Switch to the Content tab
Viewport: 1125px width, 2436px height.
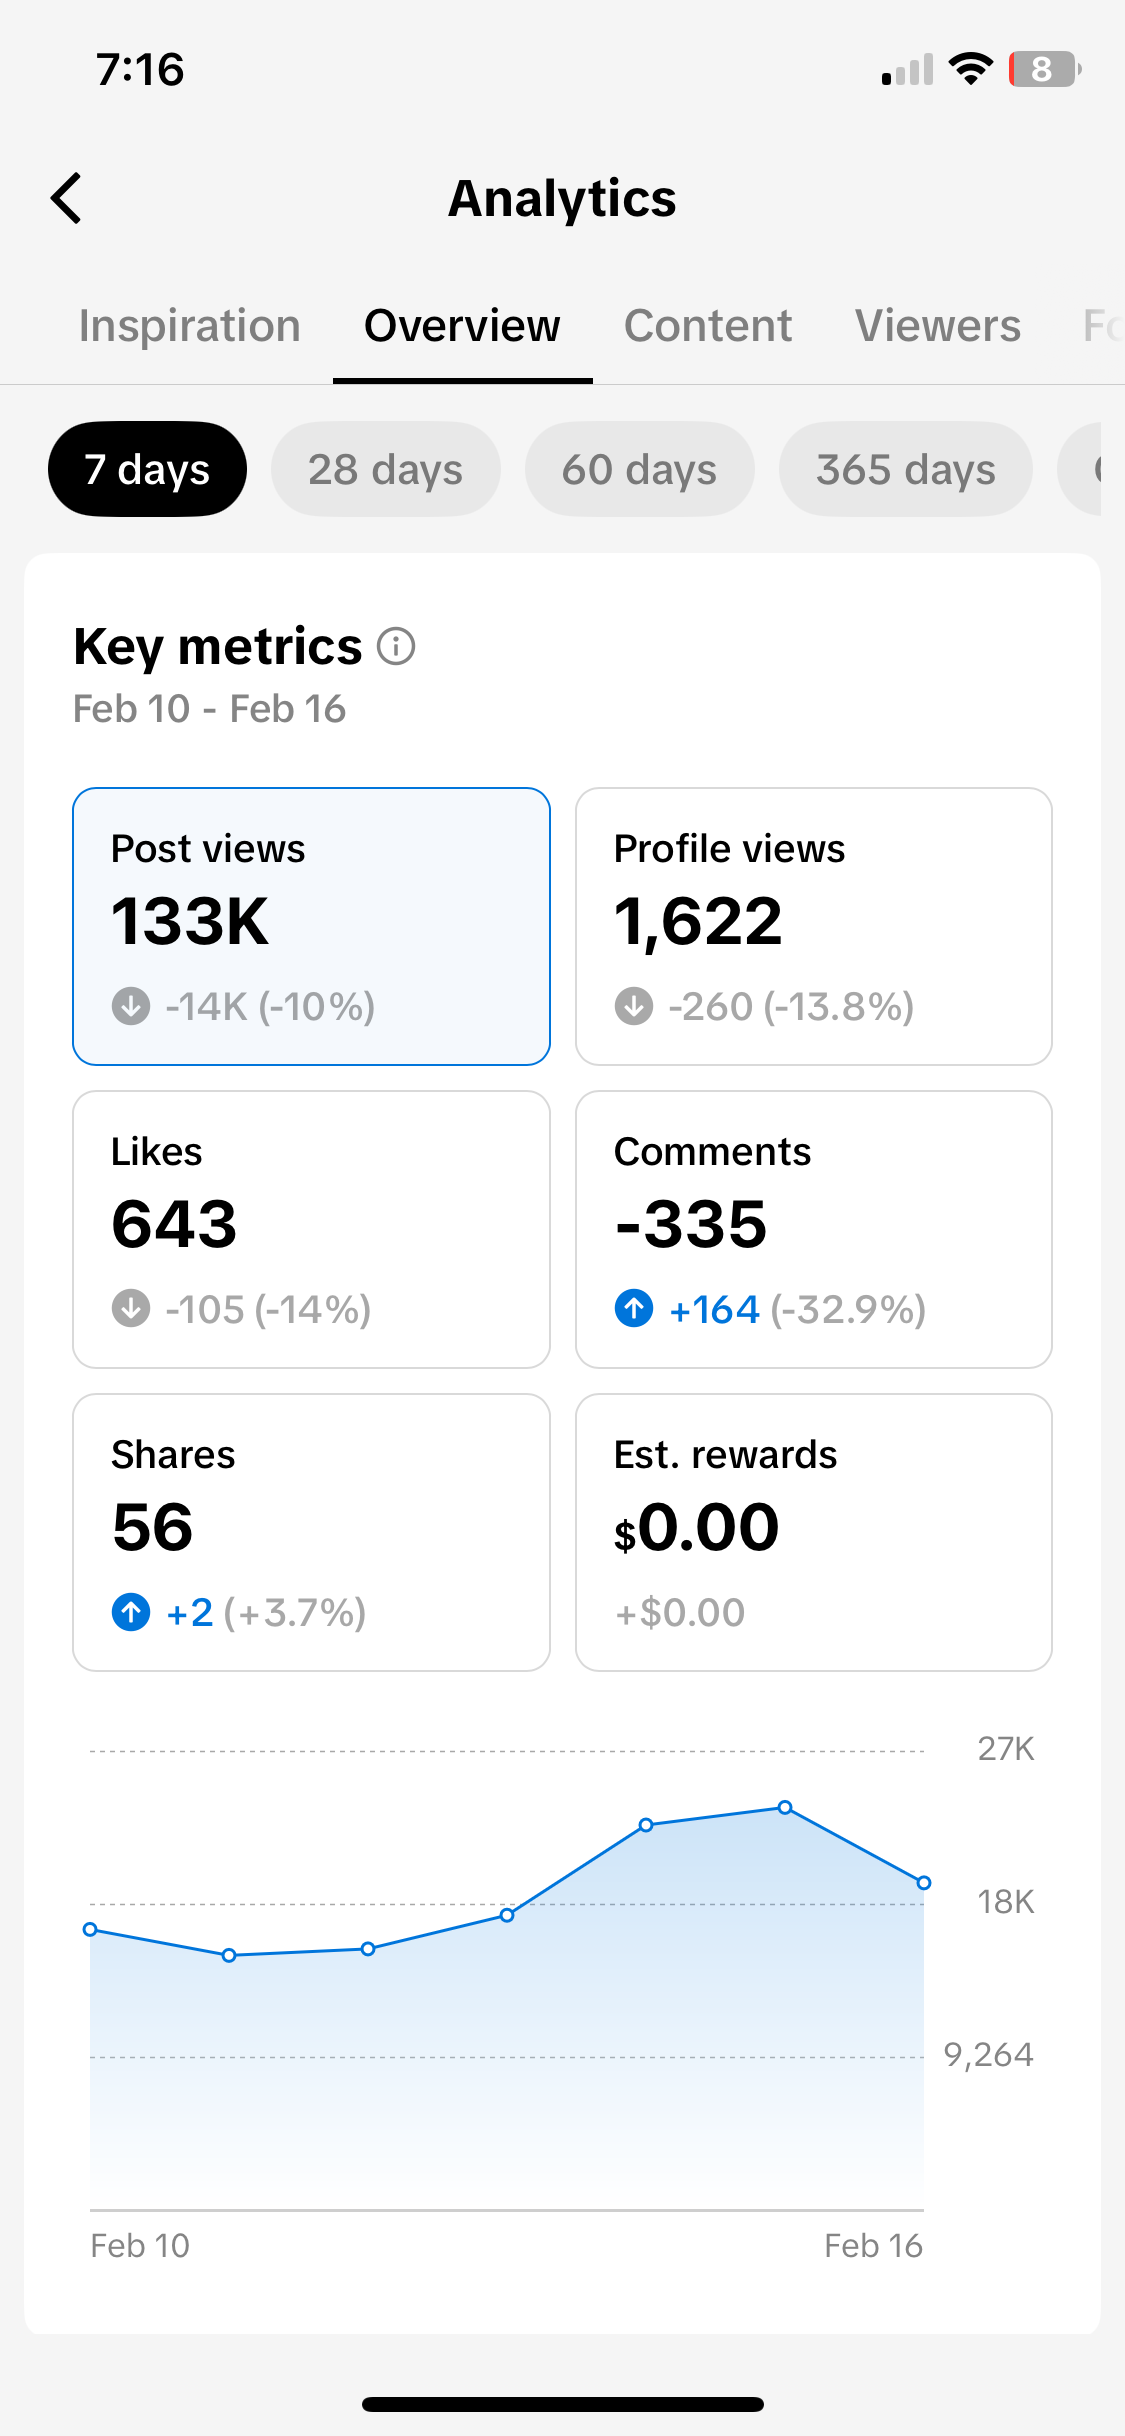[x=708, y=326]
